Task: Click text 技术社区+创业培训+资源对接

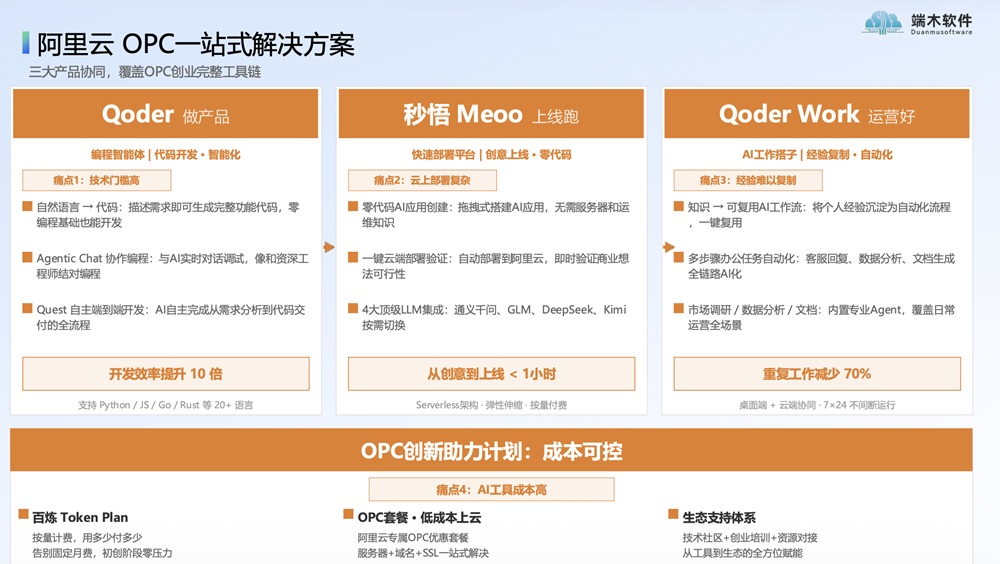Action: tap(750, 538)
